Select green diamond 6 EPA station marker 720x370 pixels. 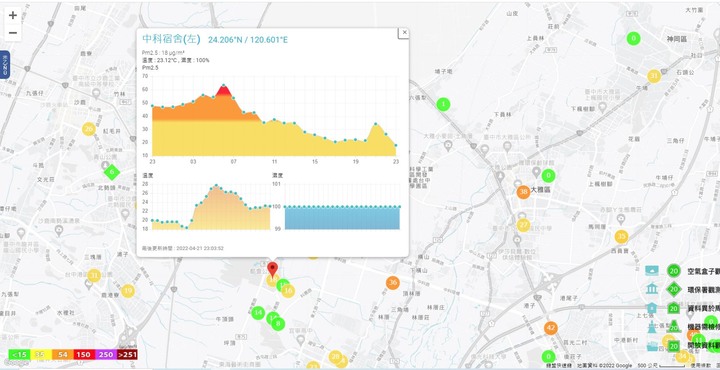point(112,173)
